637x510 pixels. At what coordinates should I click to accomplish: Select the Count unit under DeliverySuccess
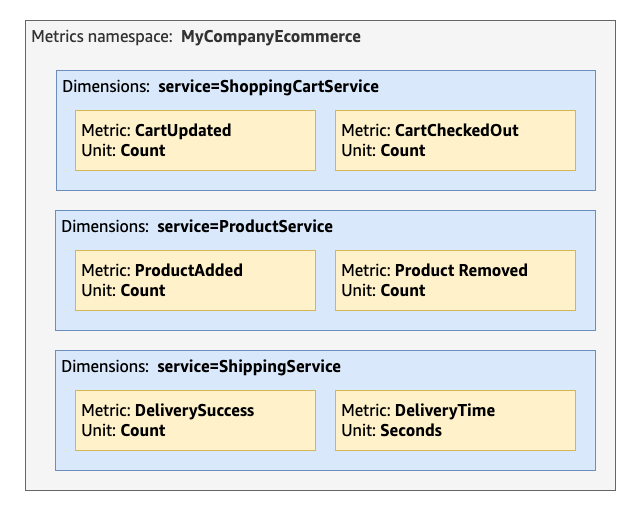tap(143, 431)
